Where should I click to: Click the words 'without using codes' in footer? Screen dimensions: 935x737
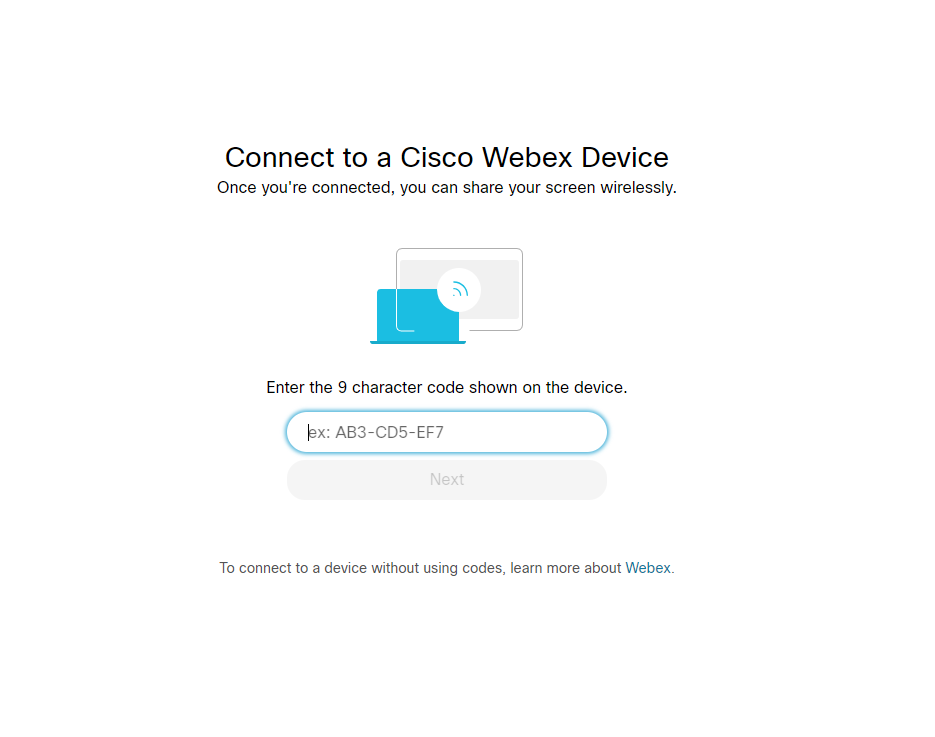438,568
